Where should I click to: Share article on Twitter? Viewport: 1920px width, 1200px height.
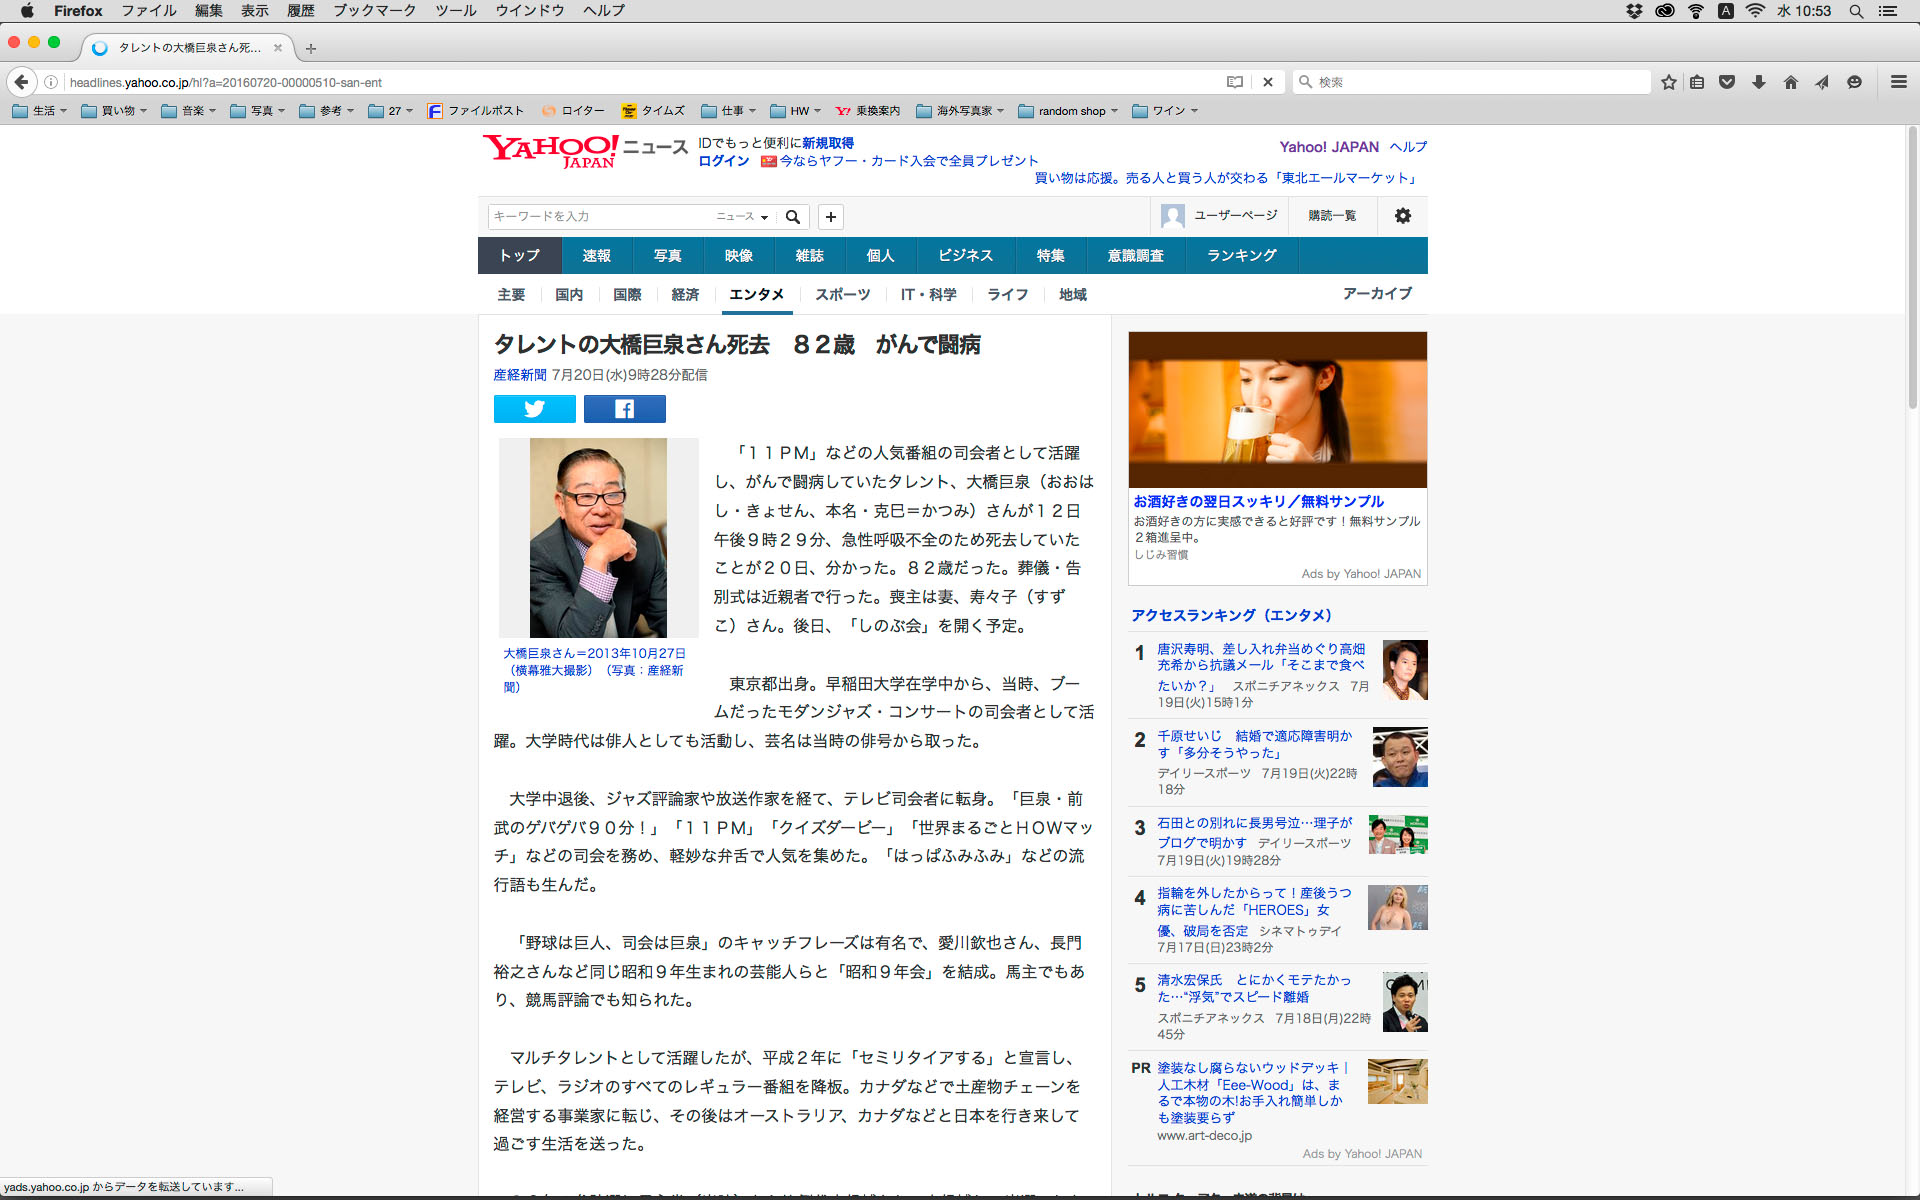coord(534,409)
